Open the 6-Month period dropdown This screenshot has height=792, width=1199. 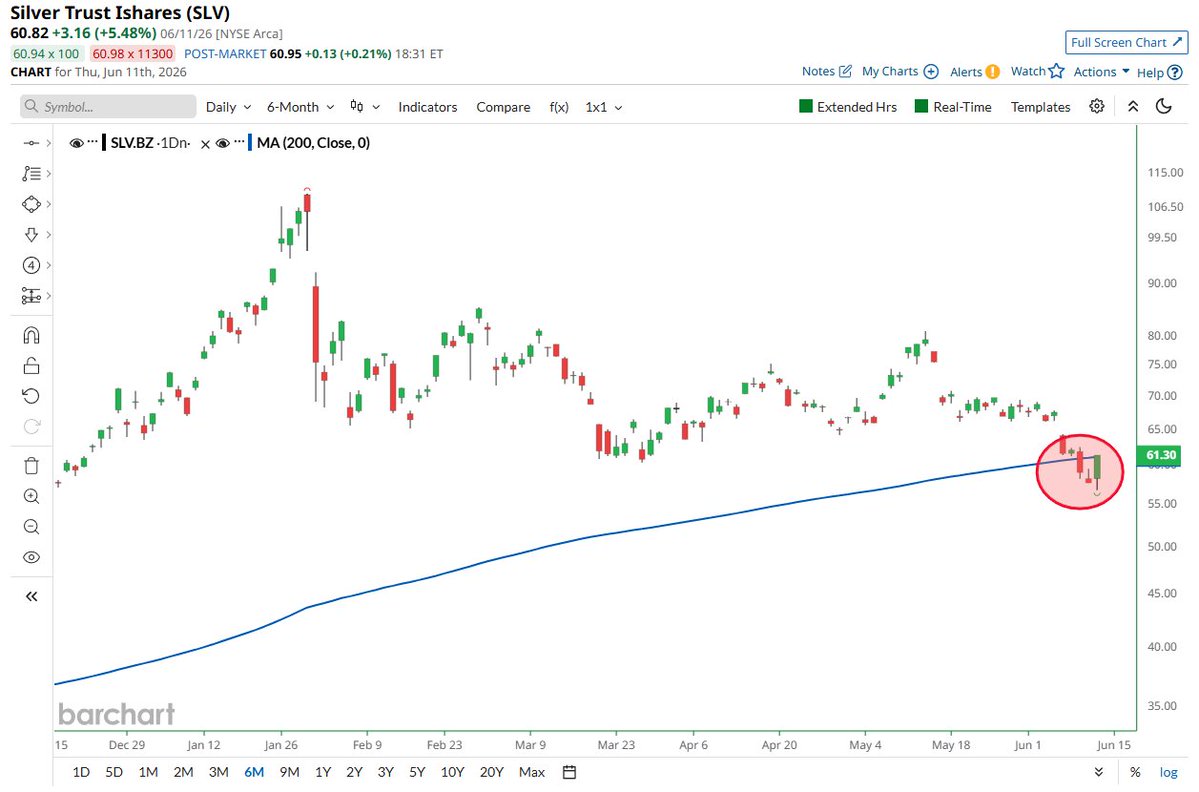[x=300, y=107]
